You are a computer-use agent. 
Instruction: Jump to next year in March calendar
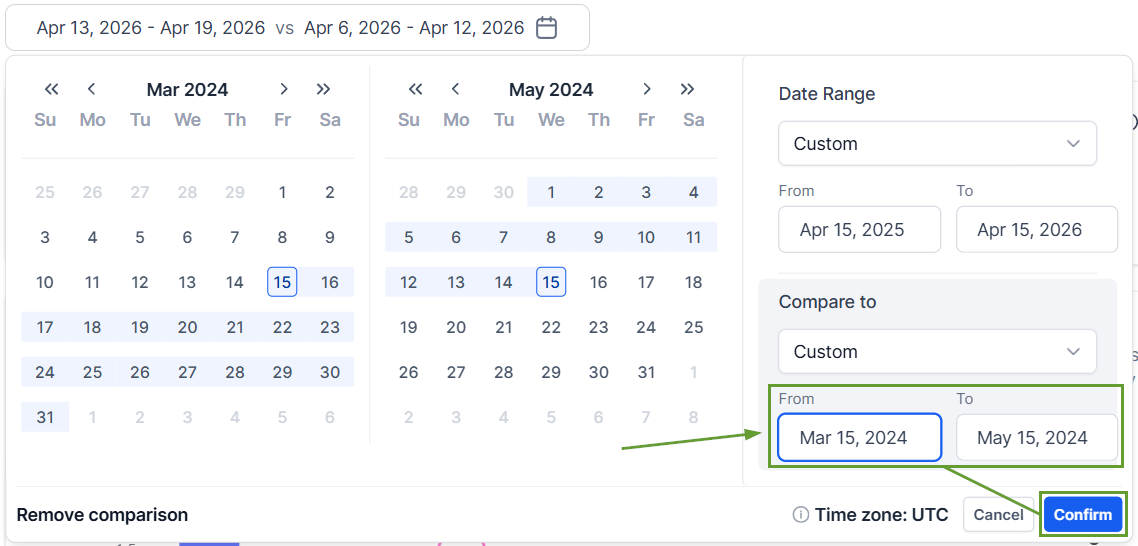[x=323, y=89]
